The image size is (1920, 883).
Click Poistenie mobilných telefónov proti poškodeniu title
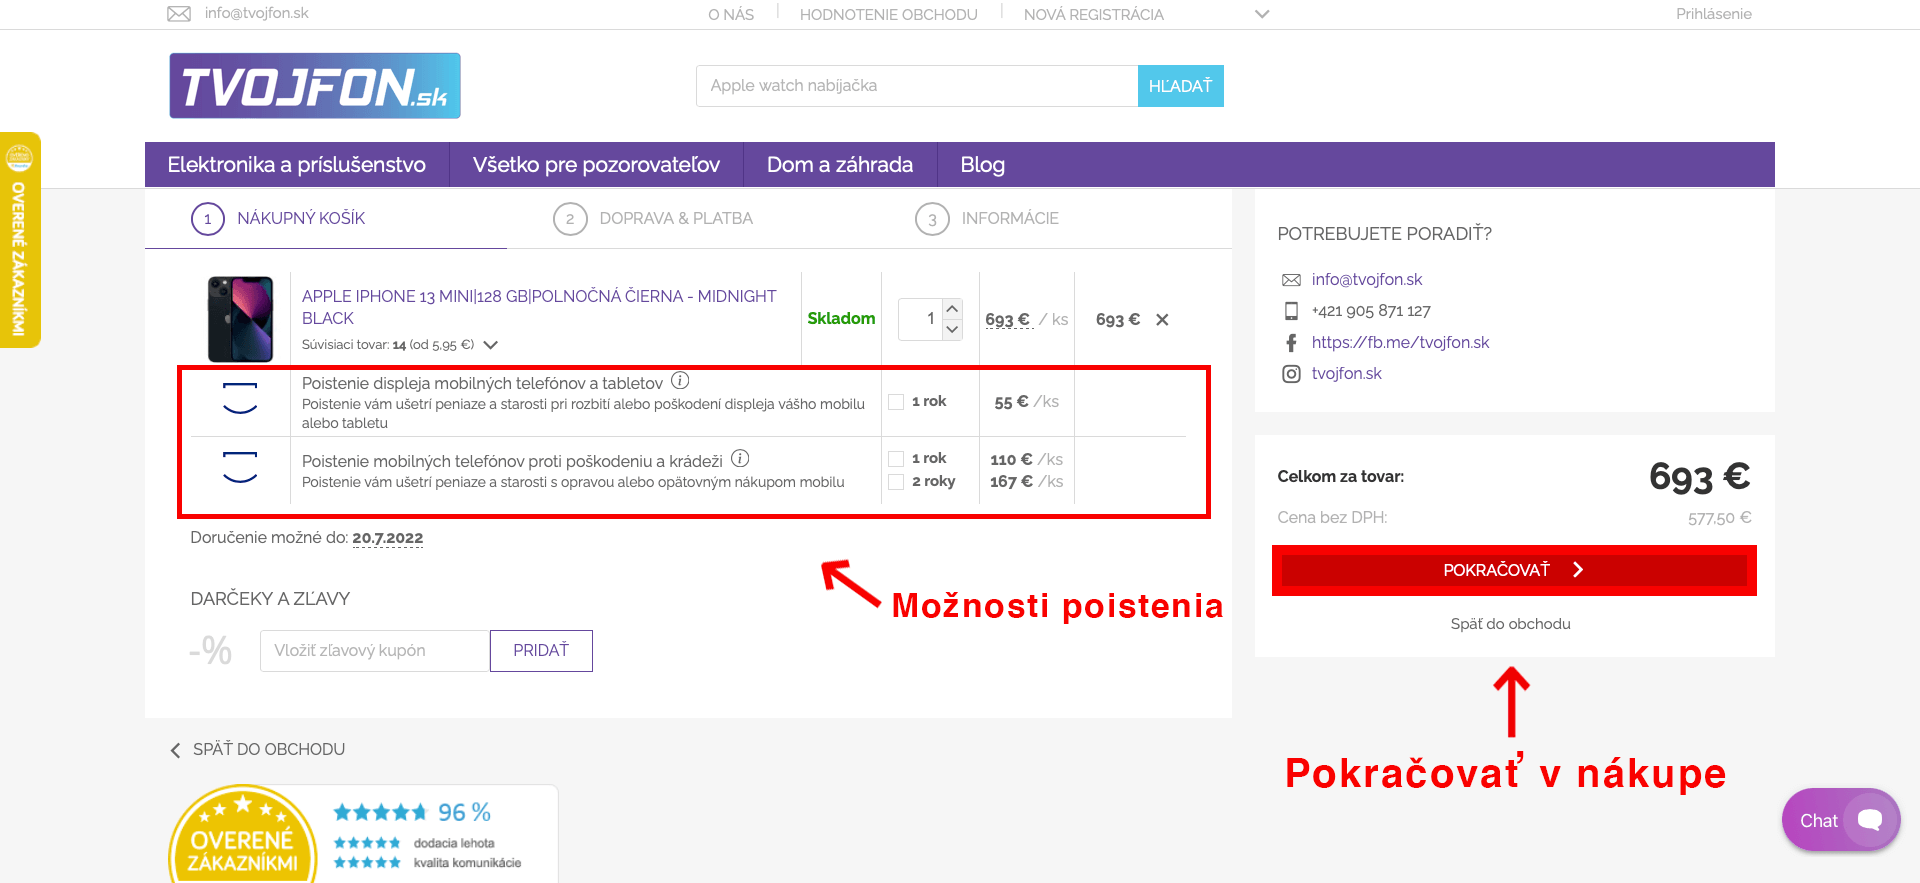(x=512, y=461)
